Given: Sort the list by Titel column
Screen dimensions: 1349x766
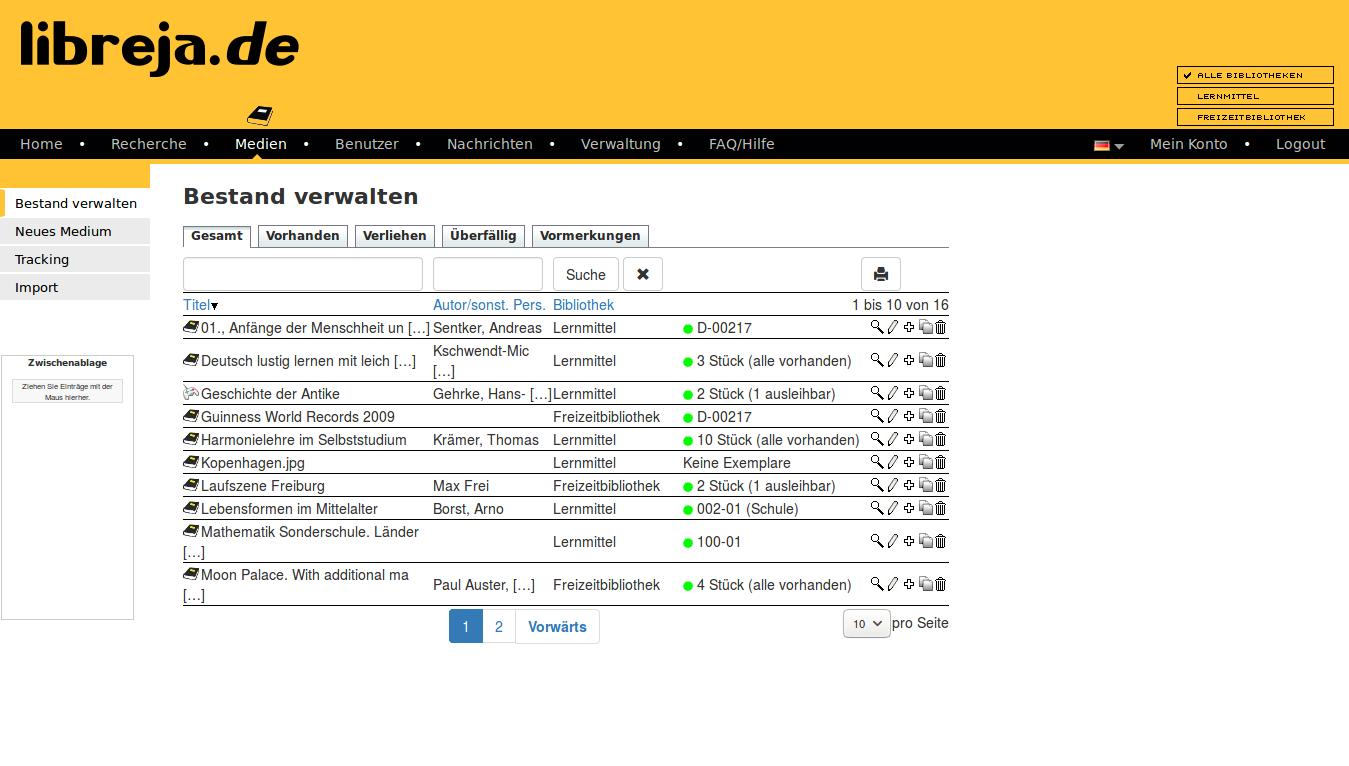Looking at the screenshot, I should 196,305.
